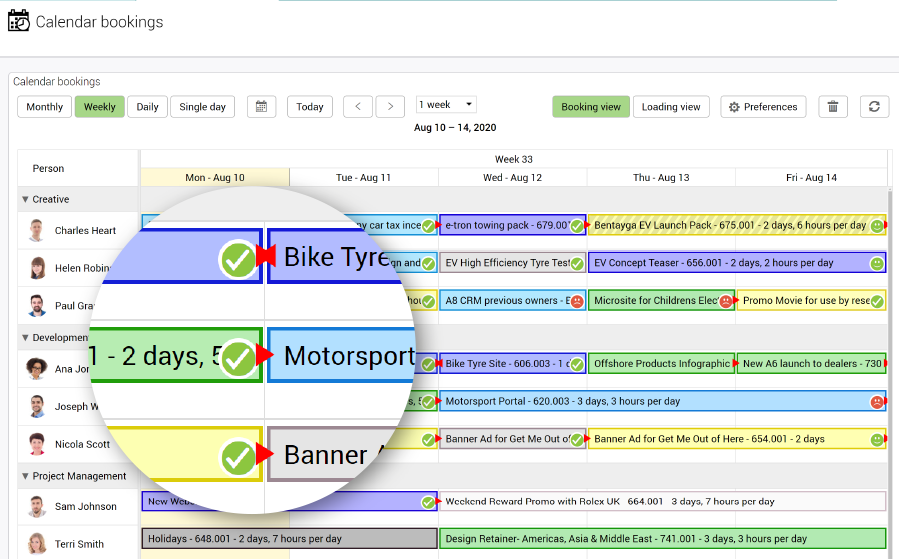Click smiley on EV Concept Teaser booking
Image resolution: width=900 pixels, height=559 pixels.
876,263
